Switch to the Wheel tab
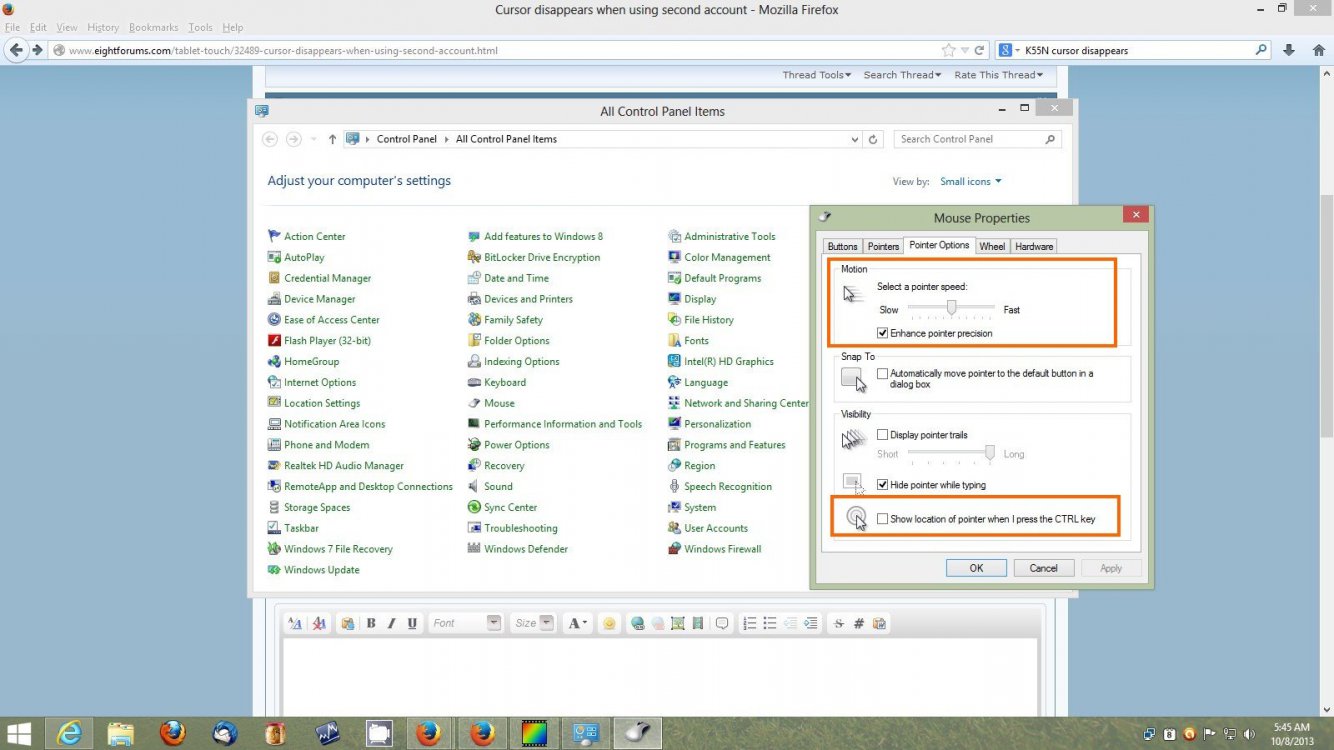This screenshot has width=1334, height=750. click(992, 246)
